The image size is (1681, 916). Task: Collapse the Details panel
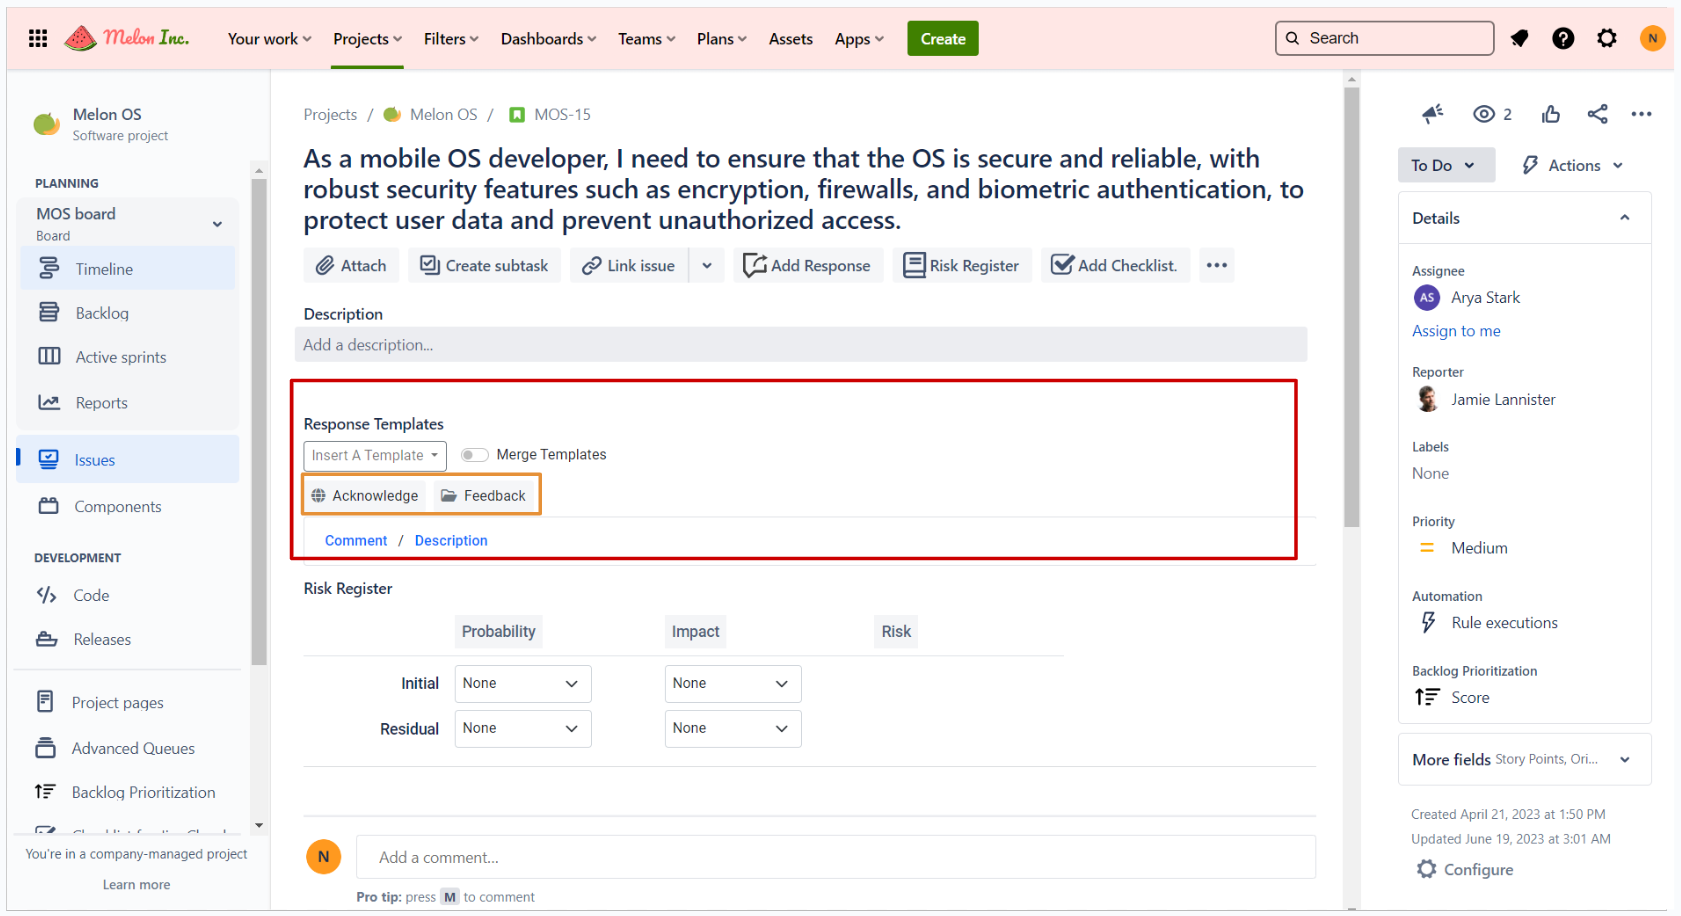tap(1624, 218)
